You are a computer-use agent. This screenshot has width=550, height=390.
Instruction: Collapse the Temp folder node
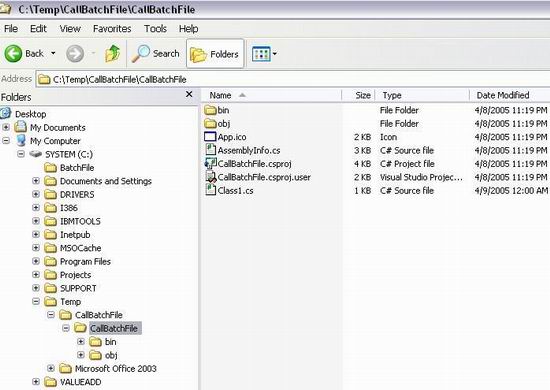coord(36,301)
